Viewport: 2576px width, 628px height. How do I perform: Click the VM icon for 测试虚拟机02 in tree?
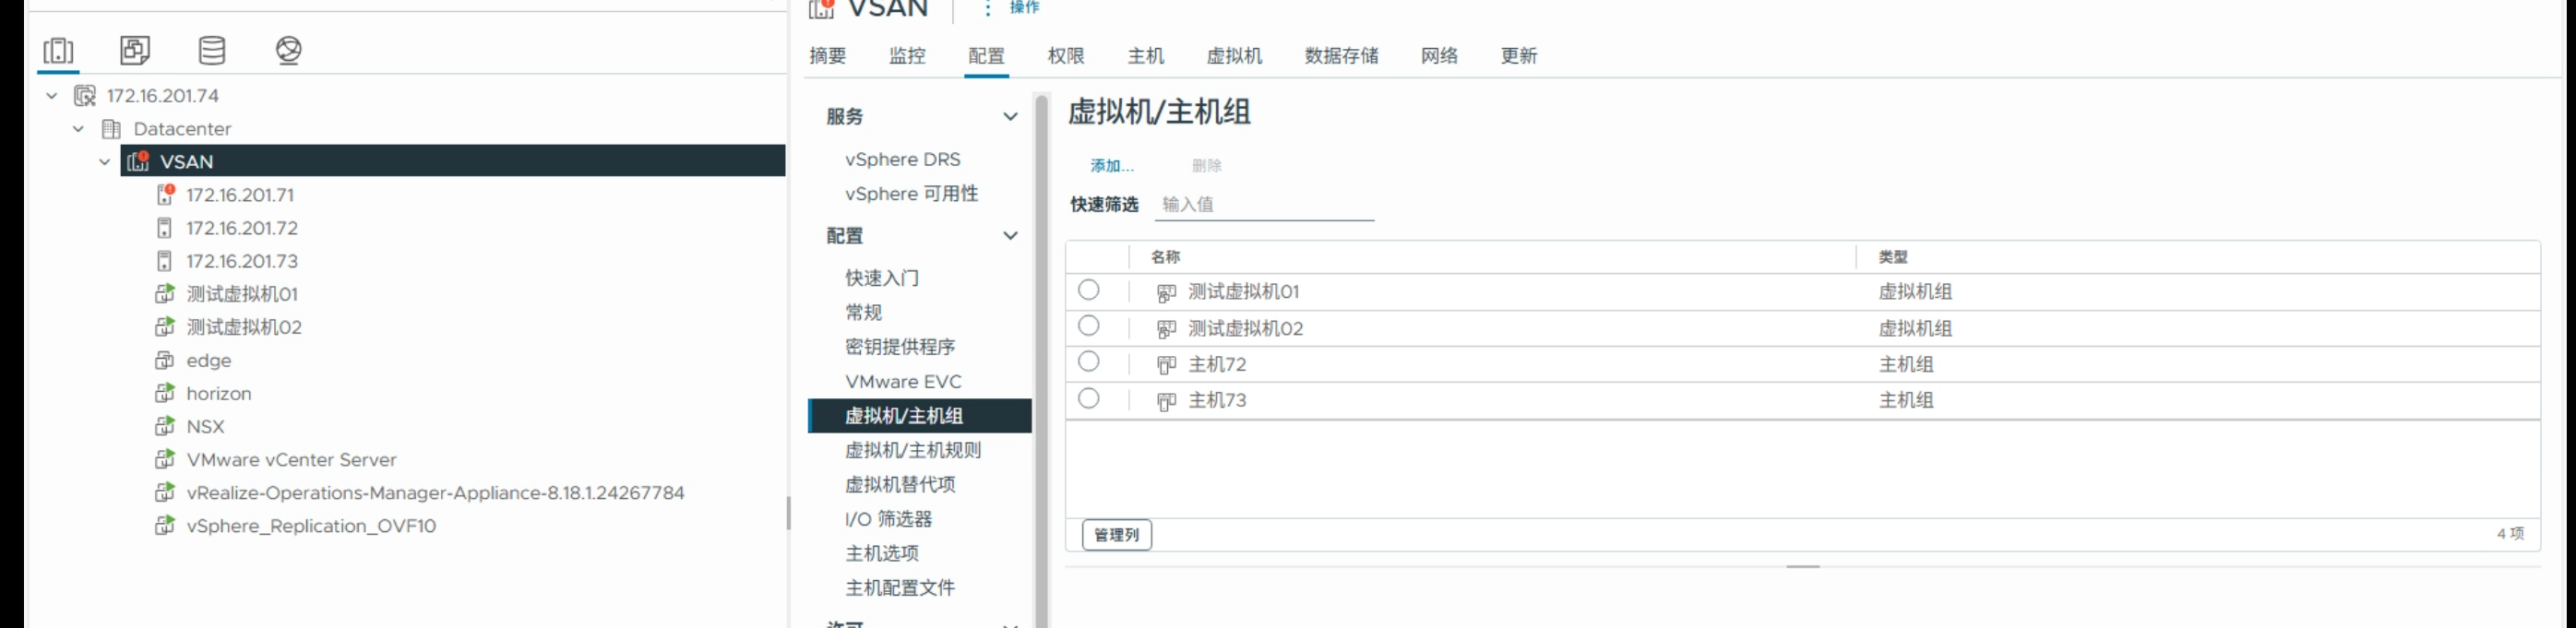[165, 327]
